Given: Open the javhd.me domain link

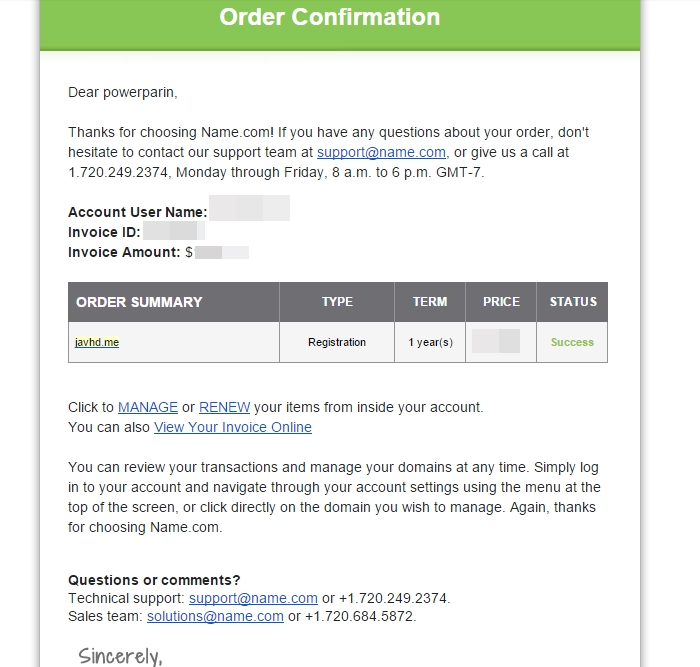Looking at the screenshot, I should point(97,342).
